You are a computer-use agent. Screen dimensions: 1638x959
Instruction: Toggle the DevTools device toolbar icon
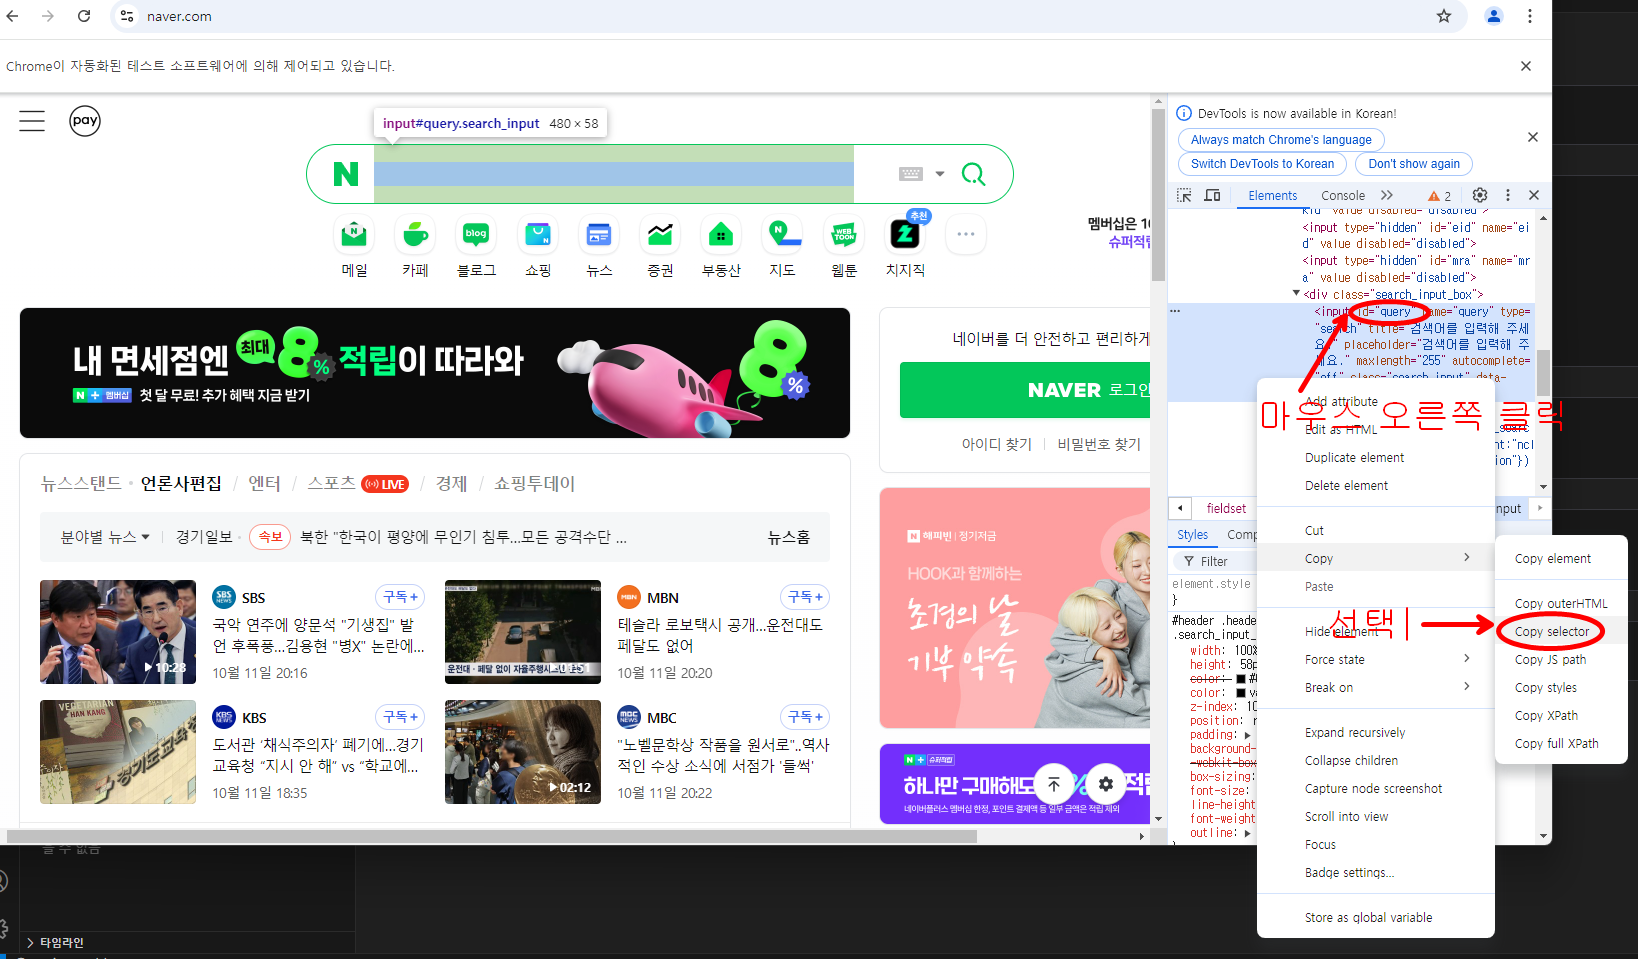(1212, 195)
